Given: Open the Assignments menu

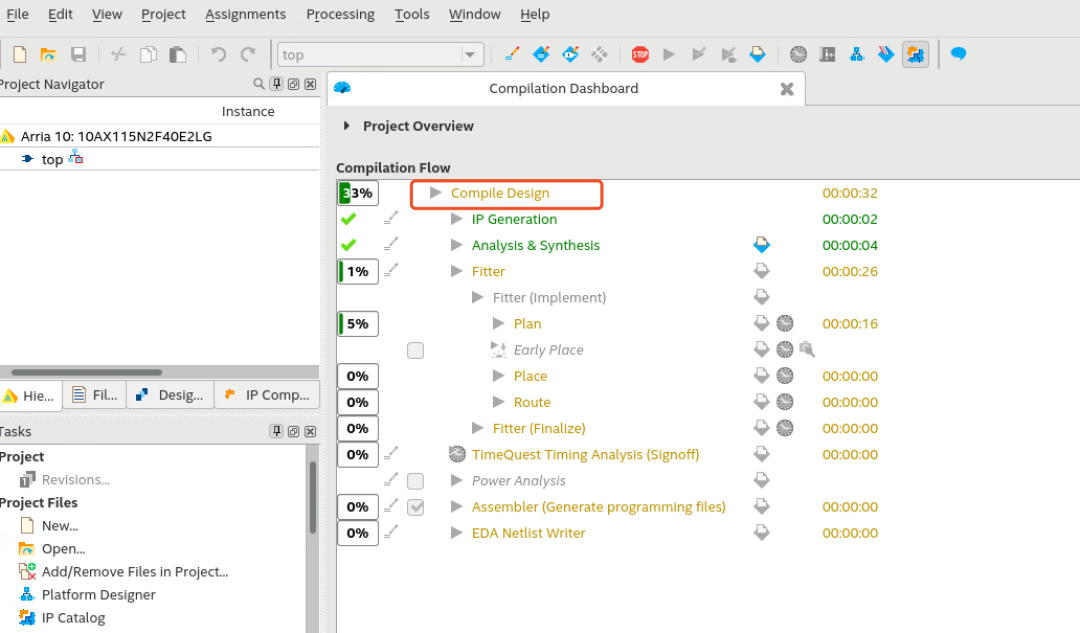Looking at the screenshot, I should (245, 14).
